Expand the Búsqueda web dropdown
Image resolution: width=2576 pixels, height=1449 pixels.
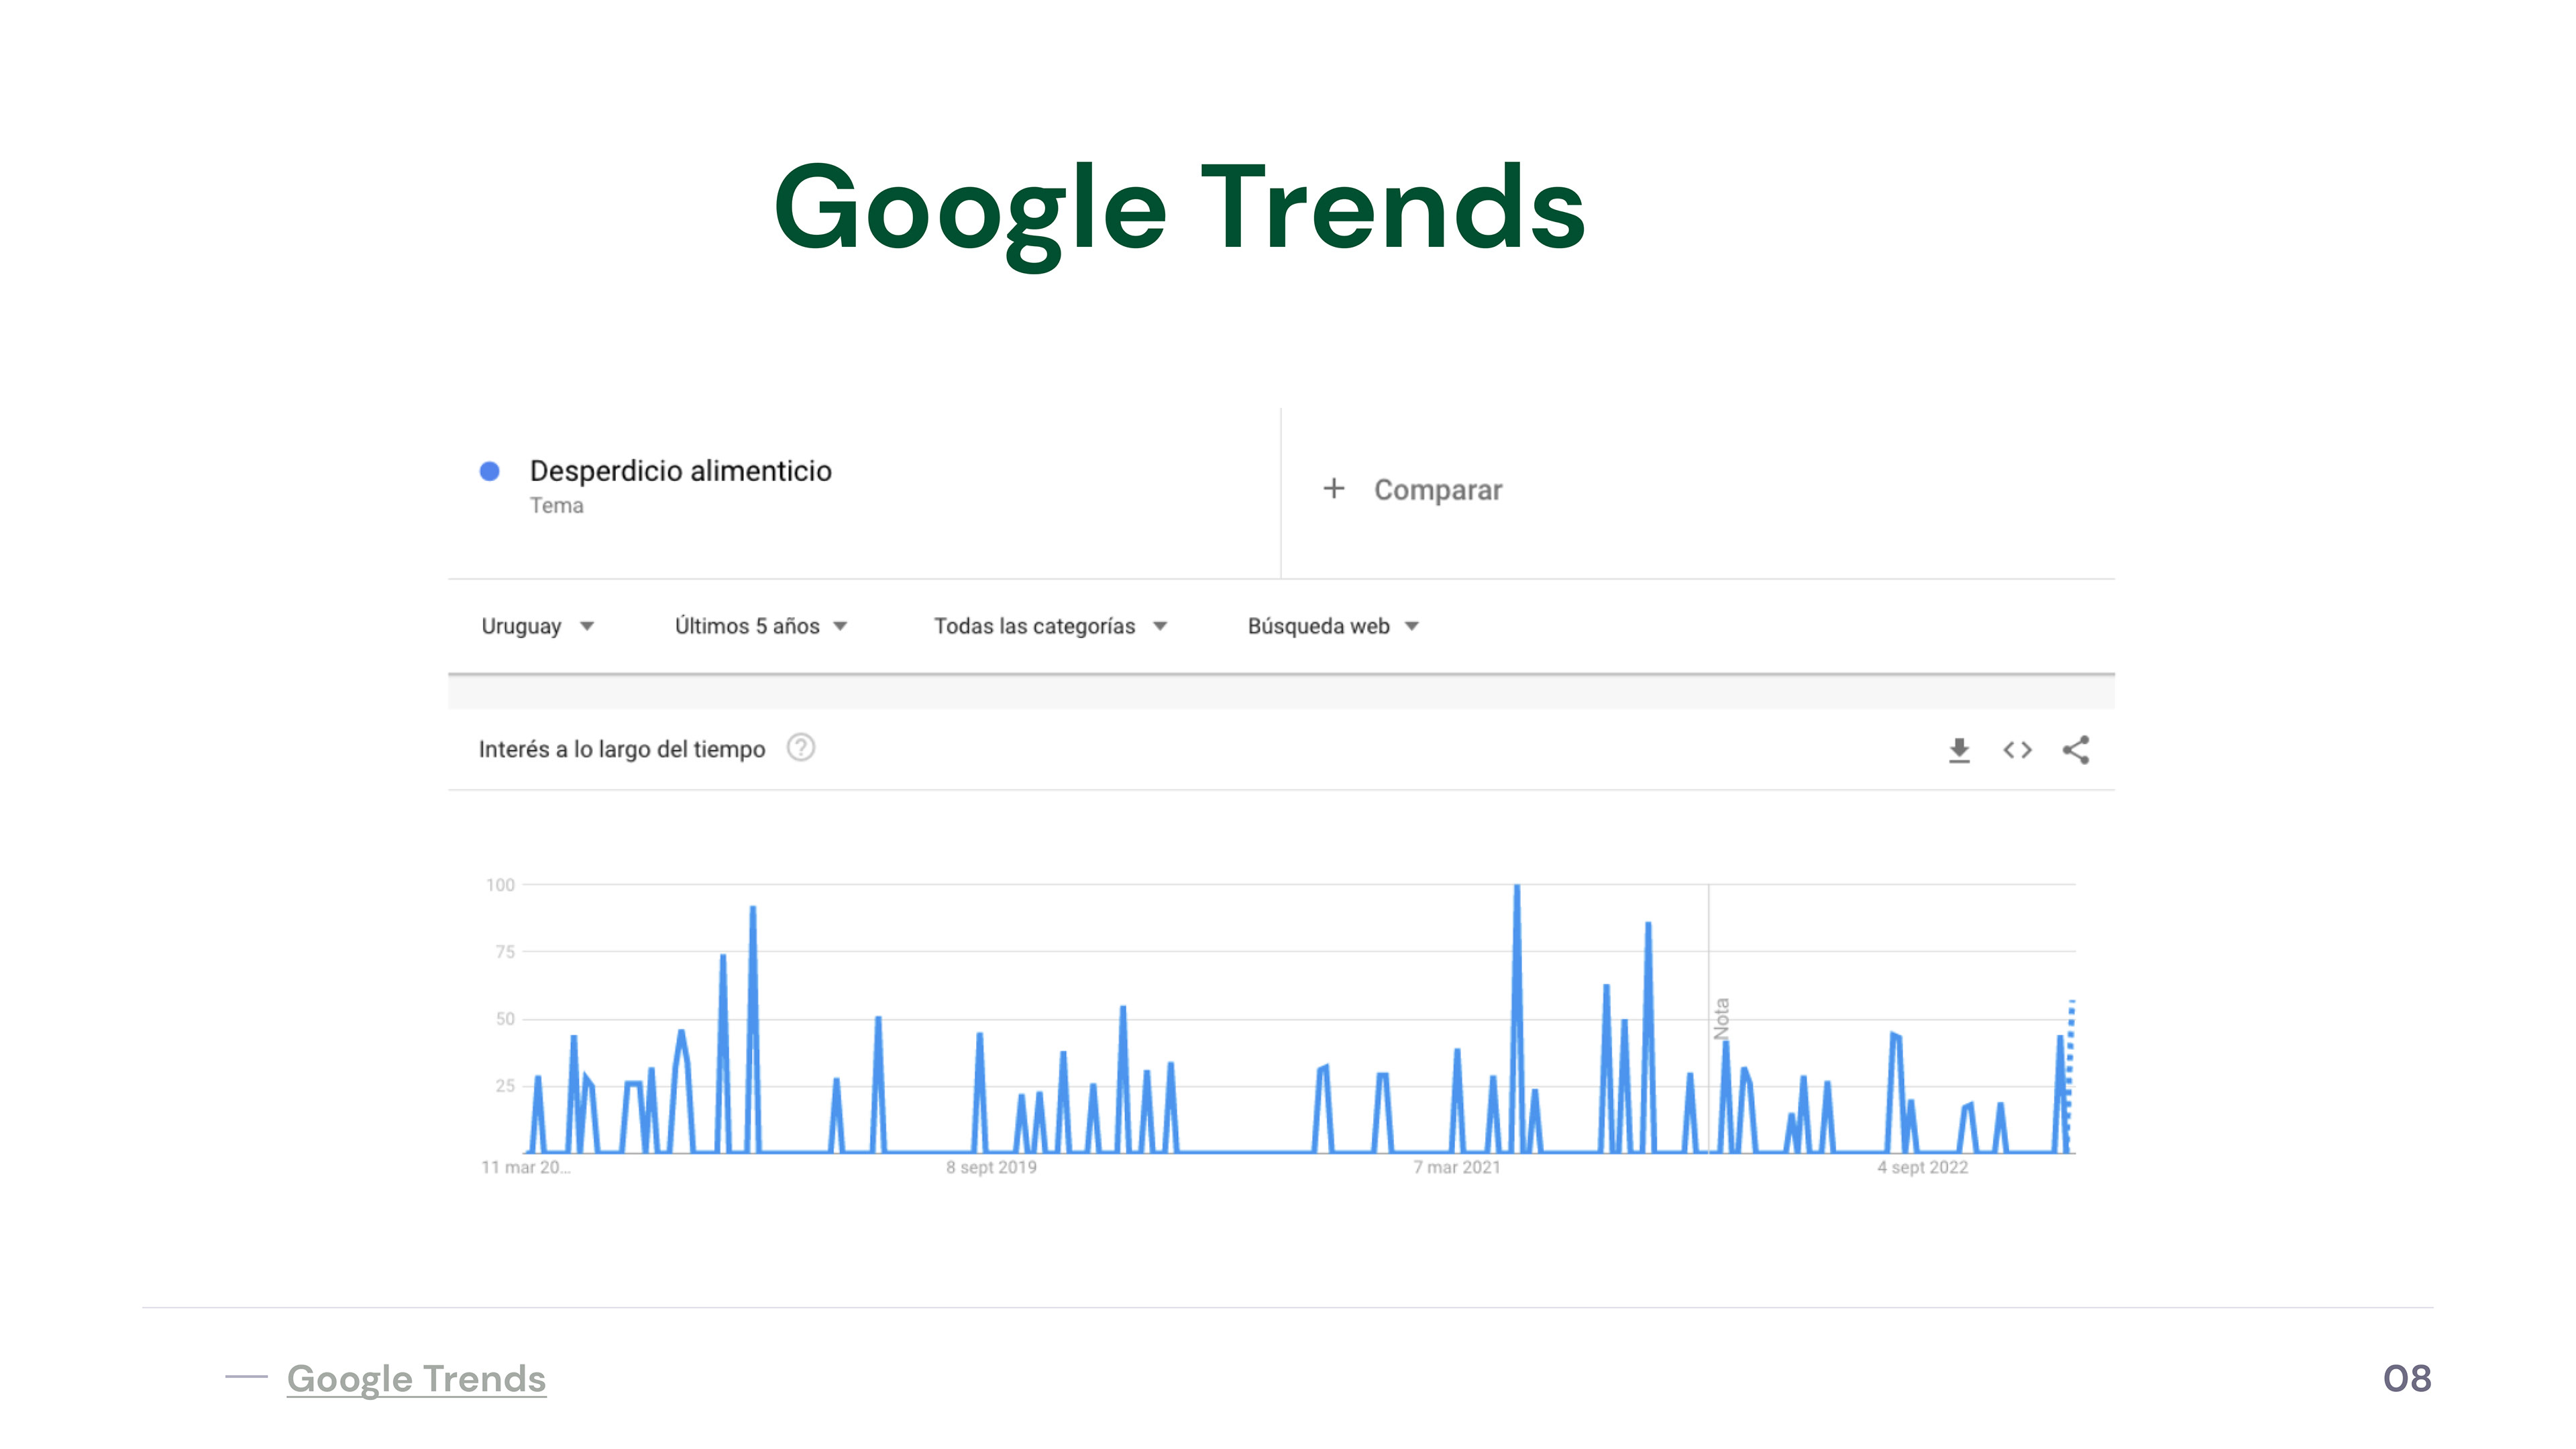1332,626
